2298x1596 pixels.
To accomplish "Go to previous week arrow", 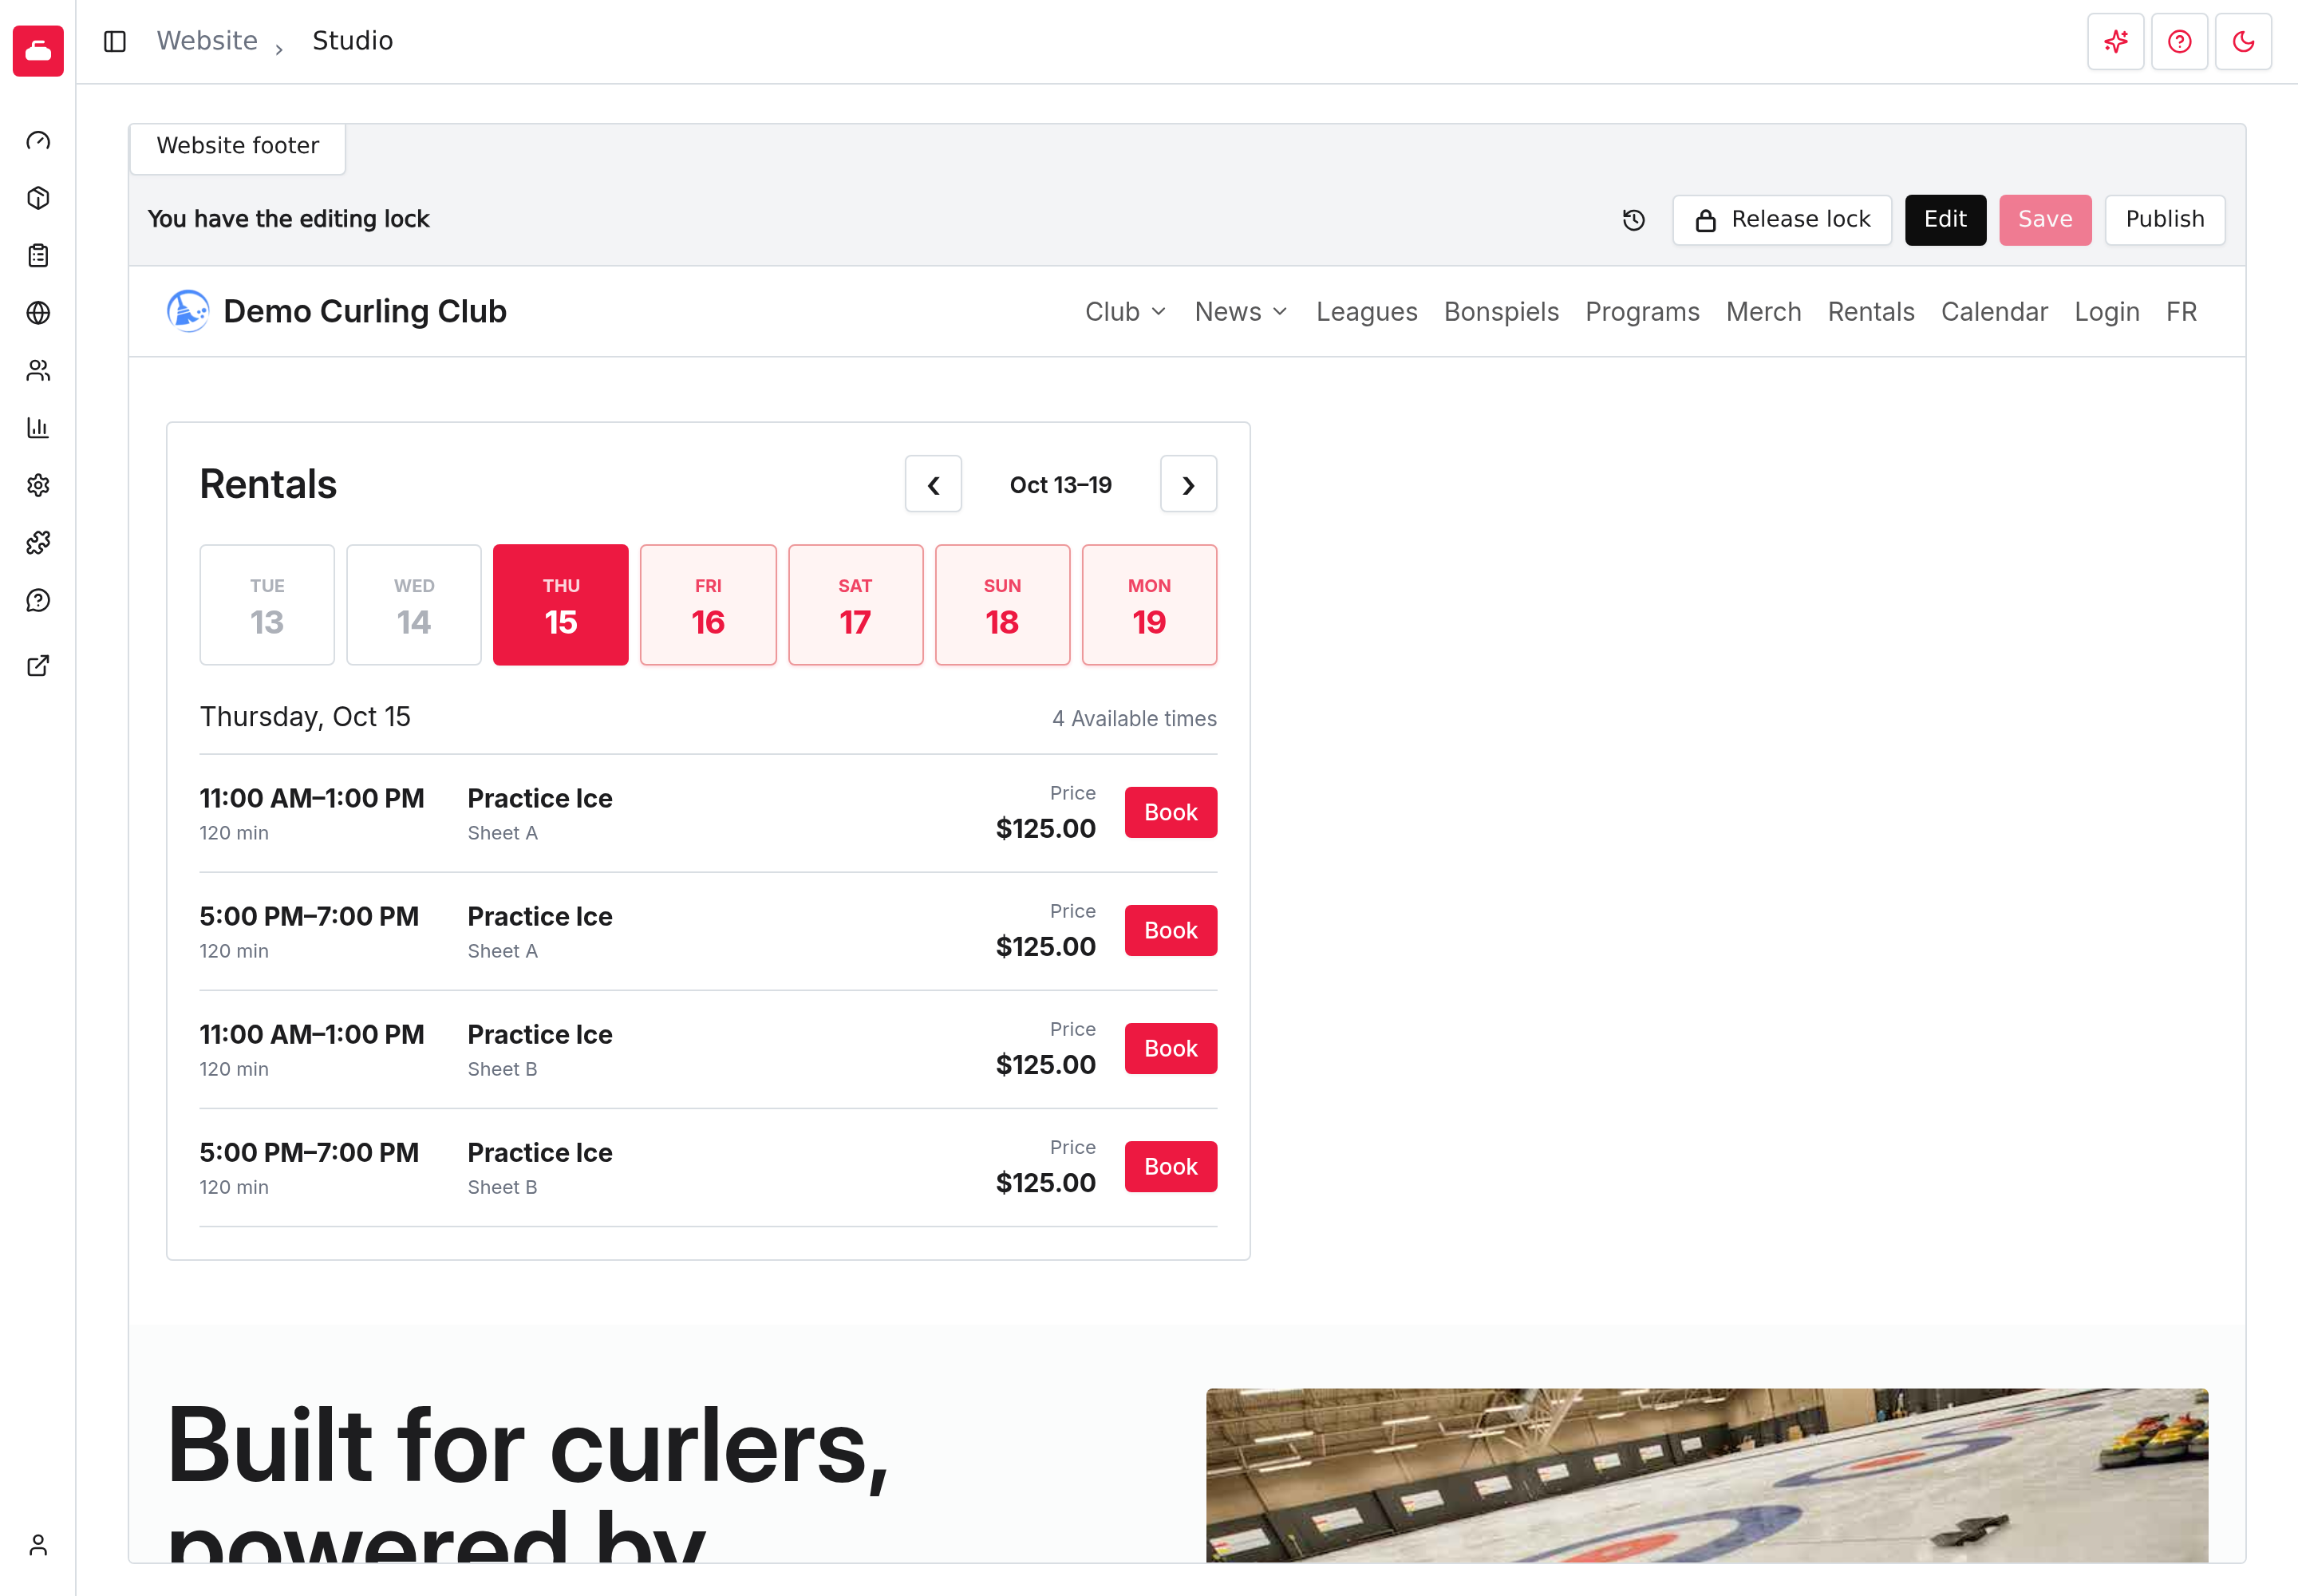I will (933, 485).
